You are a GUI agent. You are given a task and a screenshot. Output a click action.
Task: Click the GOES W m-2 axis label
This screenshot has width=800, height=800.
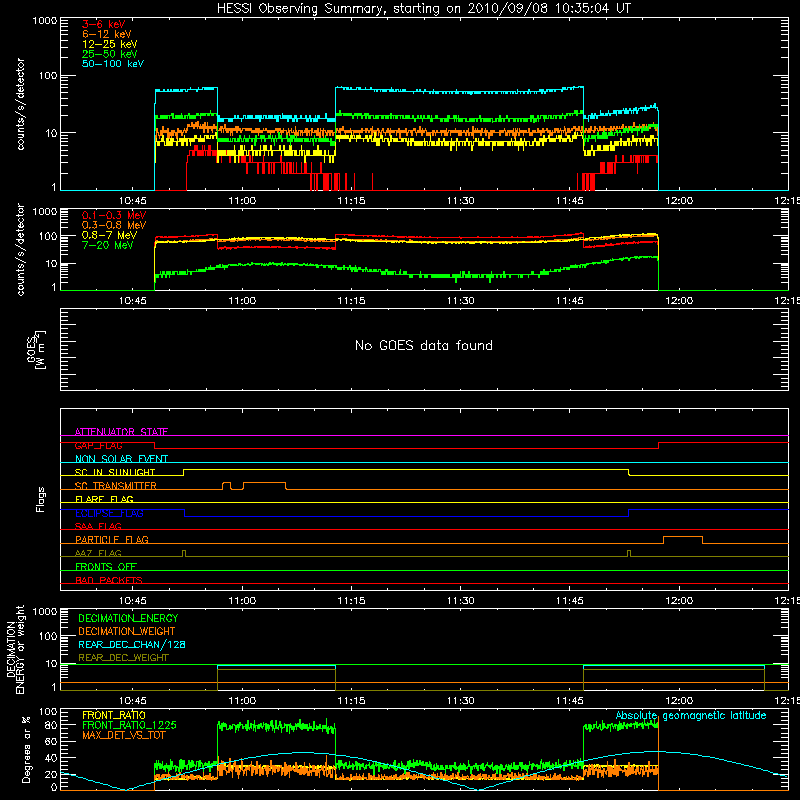point(36,349)
